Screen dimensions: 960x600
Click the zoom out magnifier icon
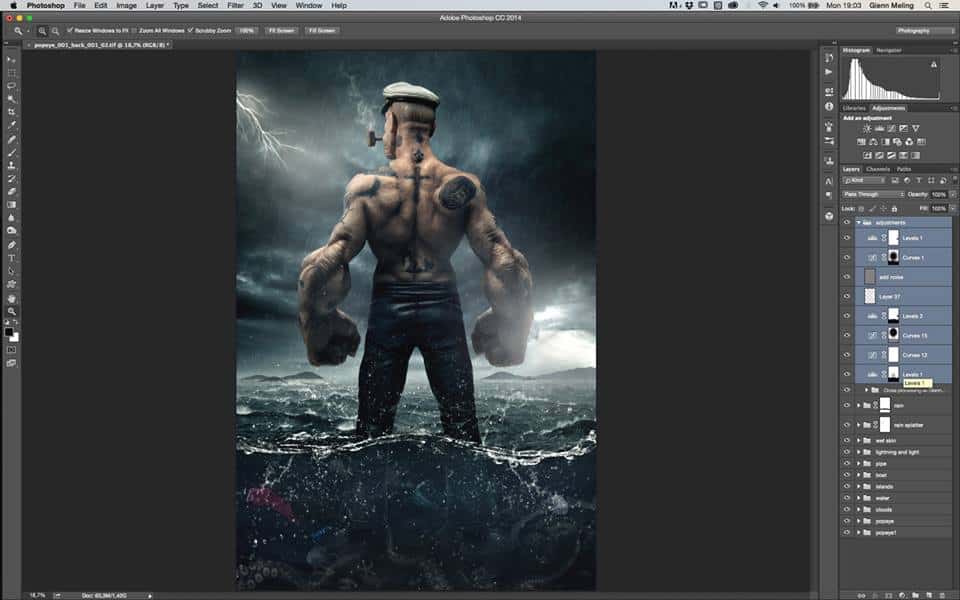(x=55, y=31)
